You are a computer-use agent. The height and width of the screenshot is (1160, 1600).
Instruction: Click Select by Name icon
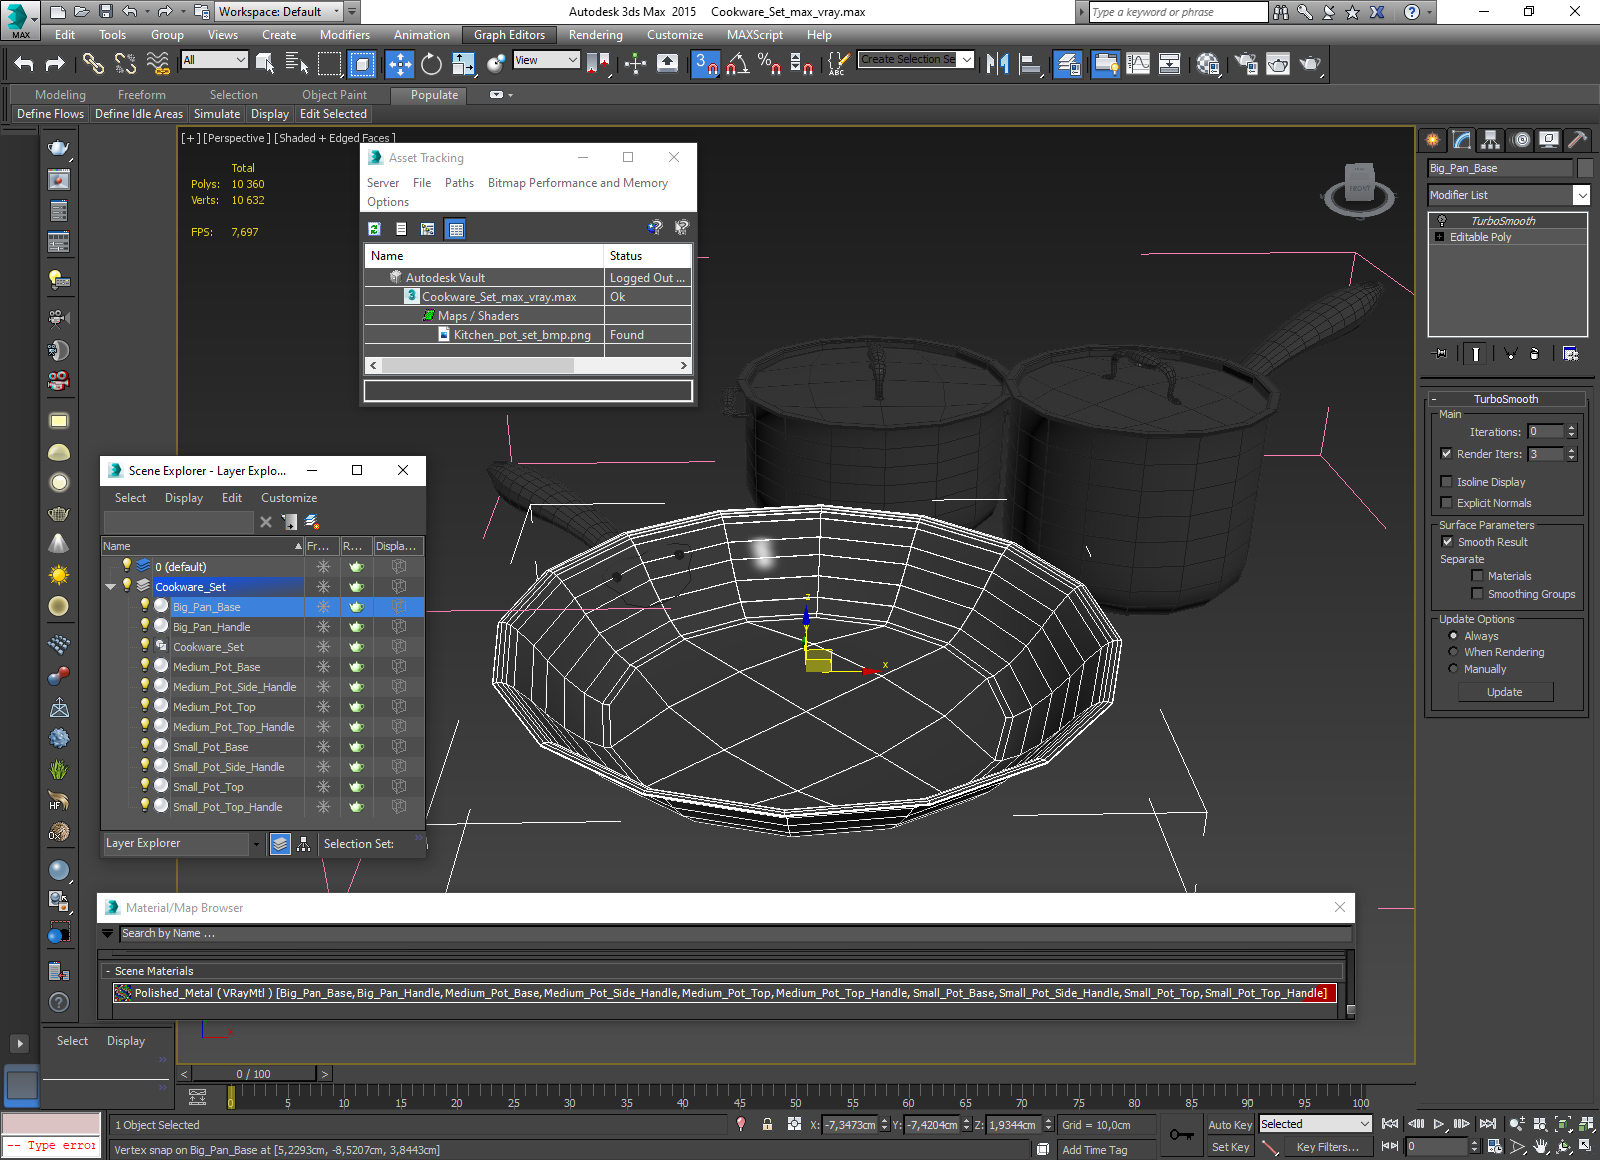tap(297, 64)
